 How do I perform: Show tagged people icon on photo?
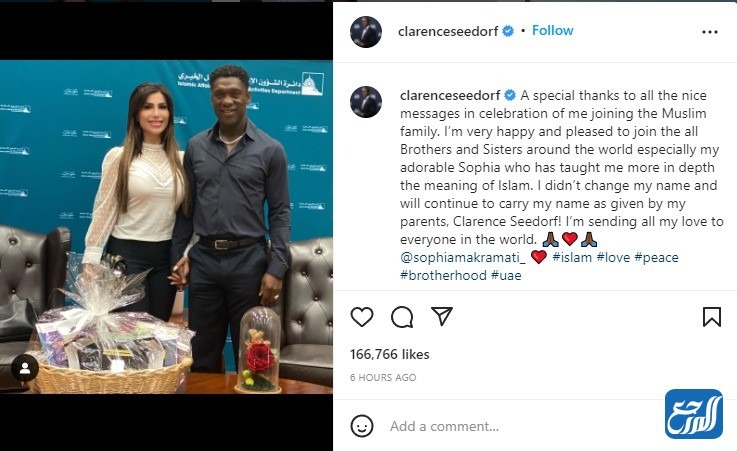tap(25, 368)
